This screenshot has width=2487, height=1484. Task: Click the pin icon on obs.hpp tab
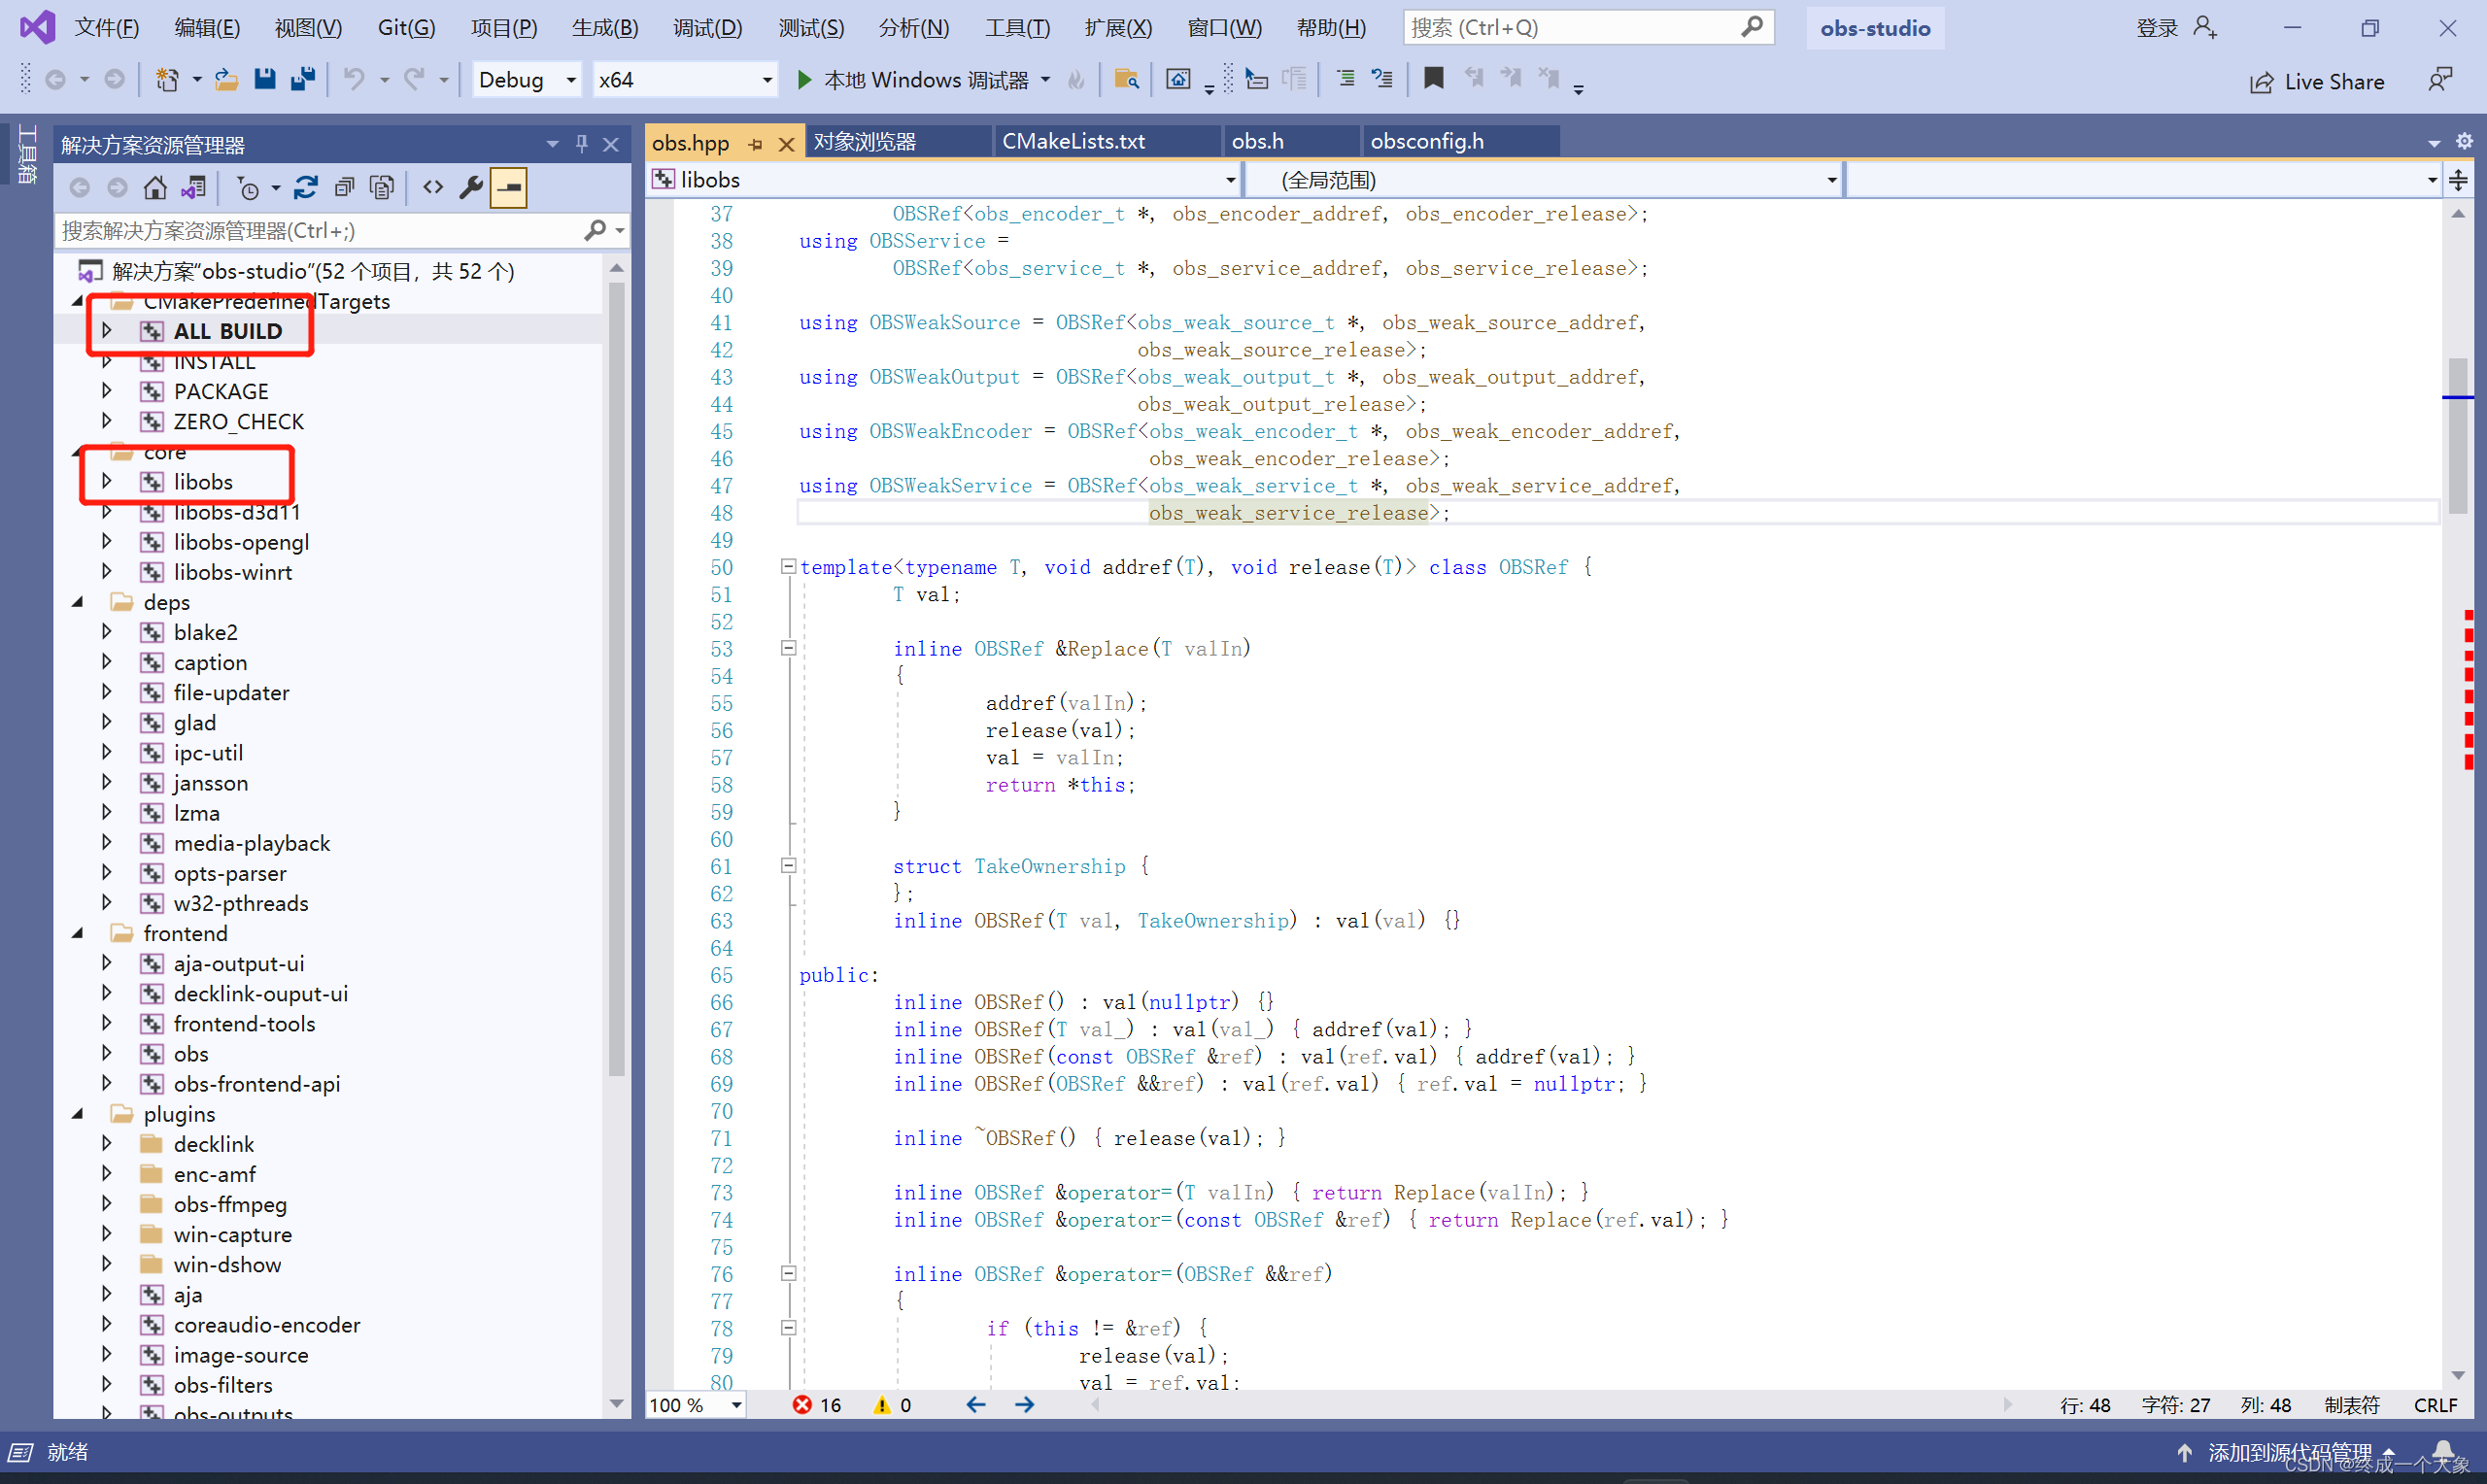755,145
